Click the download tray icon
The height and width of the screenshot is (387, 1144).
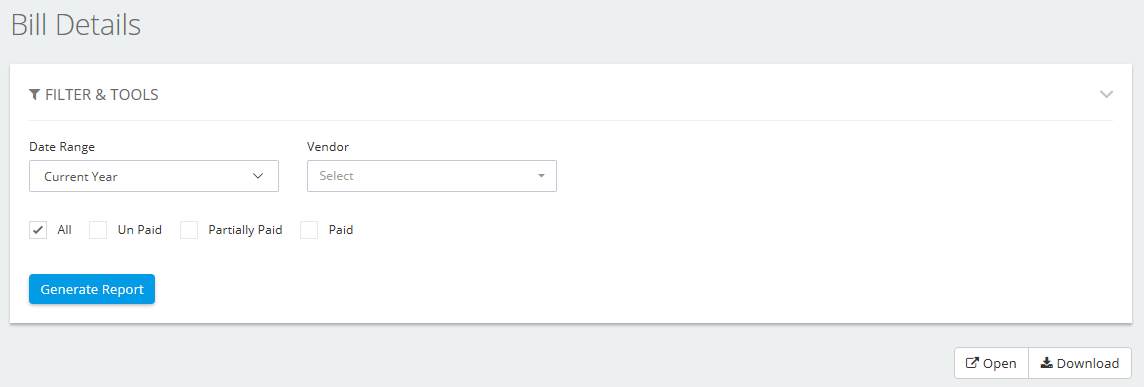[x=1046, y=363]
